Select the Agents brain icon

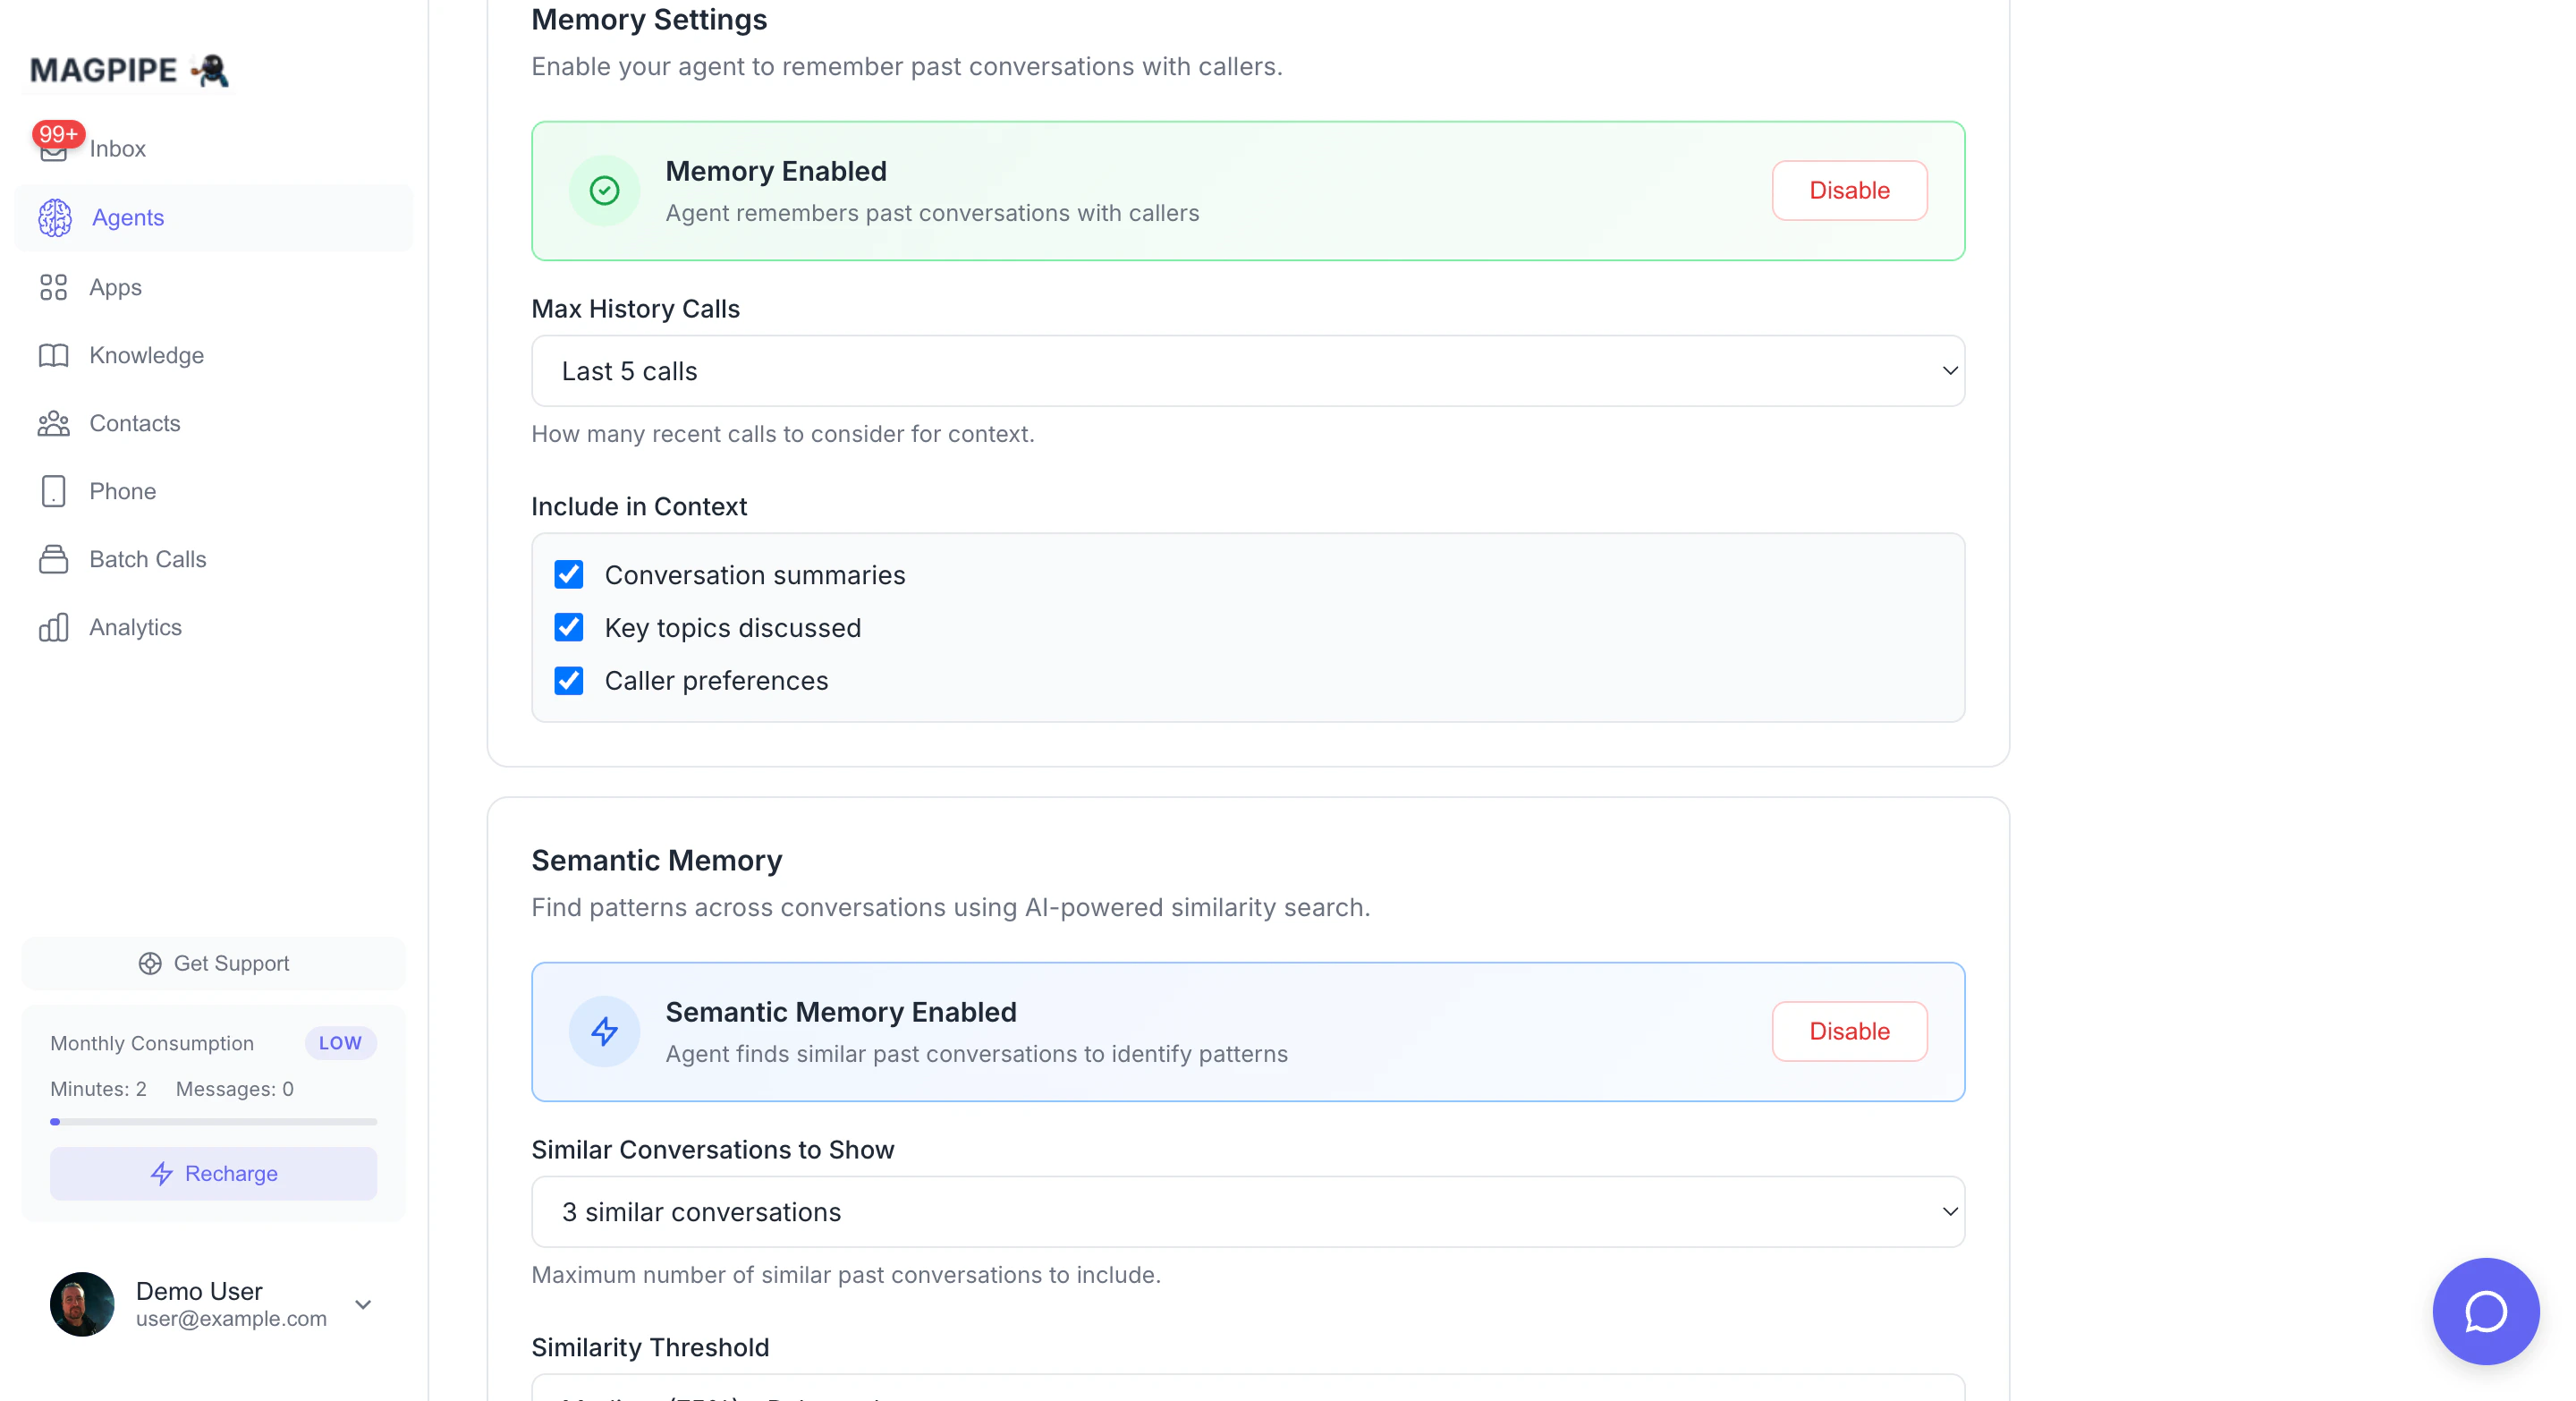[x=55, y=218]
